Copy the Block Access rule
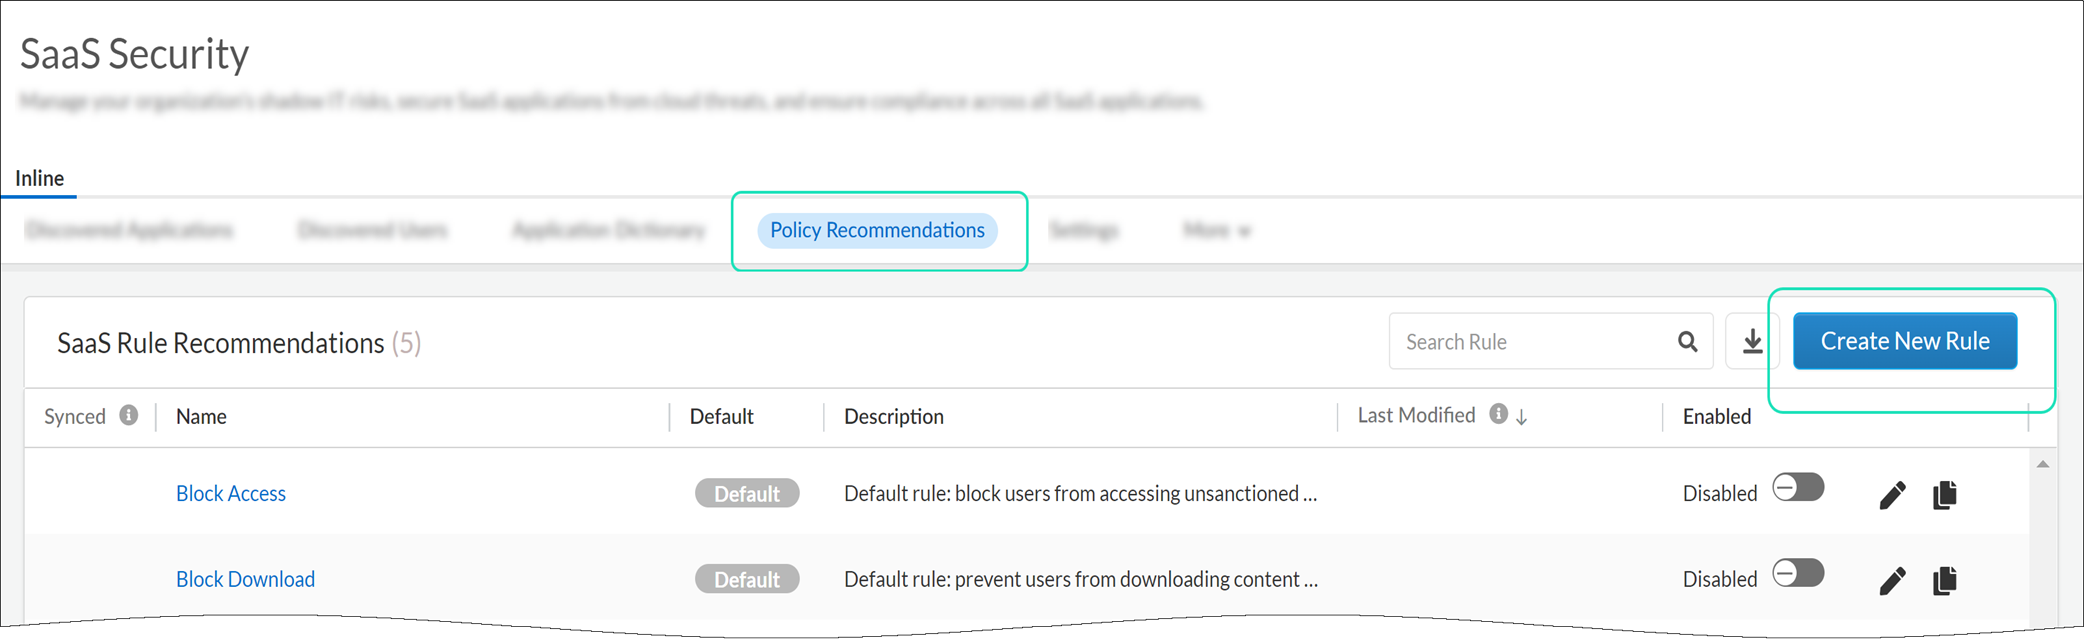This screenshot has width=2084, height=639. (x=1945, y=495)
